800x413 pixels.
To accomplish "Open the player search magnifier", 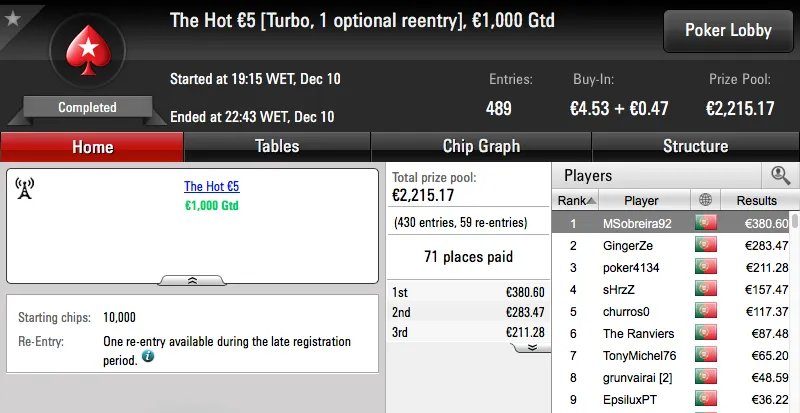I will point(780,175).
